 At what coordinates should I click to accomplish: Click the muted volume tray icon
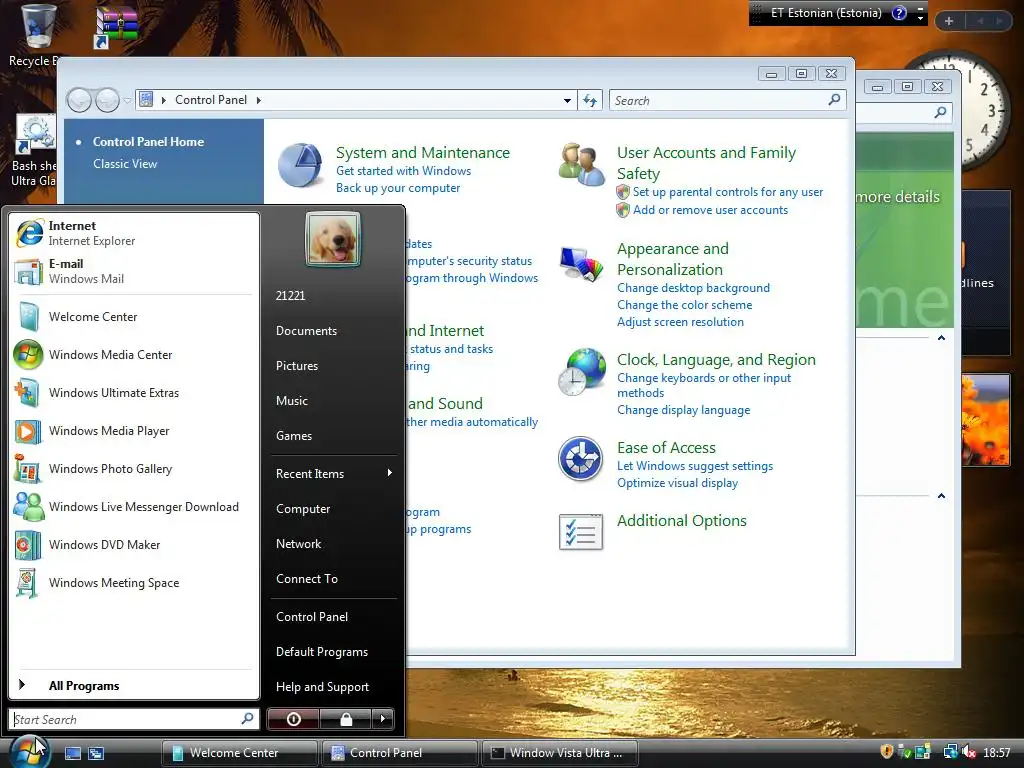tap(968, 752)
